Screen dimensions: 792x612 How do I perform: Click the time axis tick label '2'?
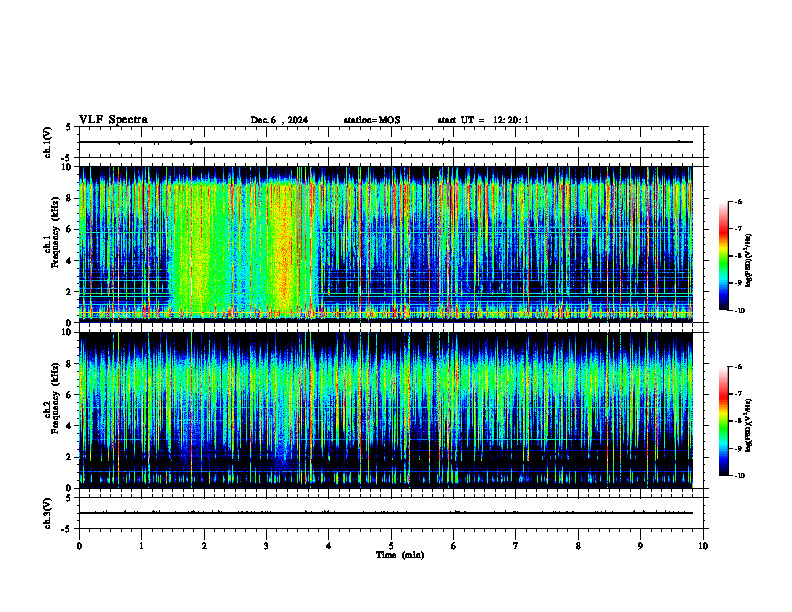click(x=204, y=546)
